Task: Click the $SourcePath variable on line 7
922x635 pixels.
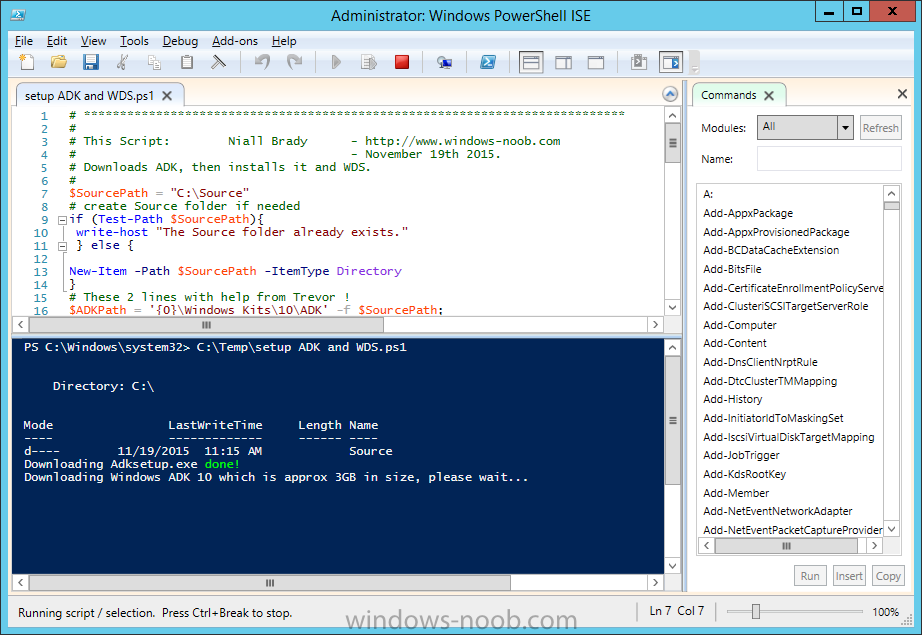Action: pyautogui.click(x=109, y=193)
